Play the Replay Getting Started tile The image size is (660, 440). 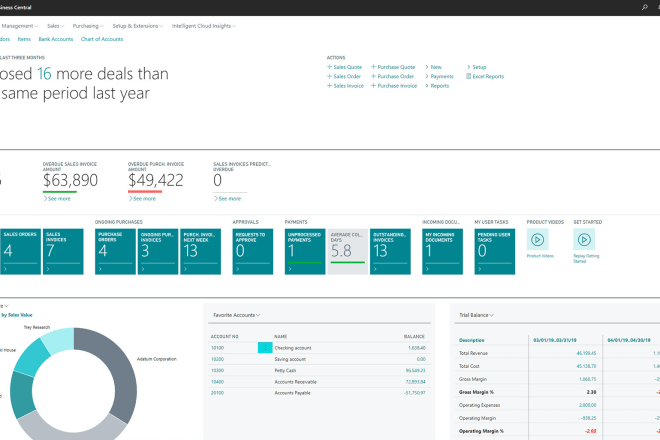[x=584, y=240]
